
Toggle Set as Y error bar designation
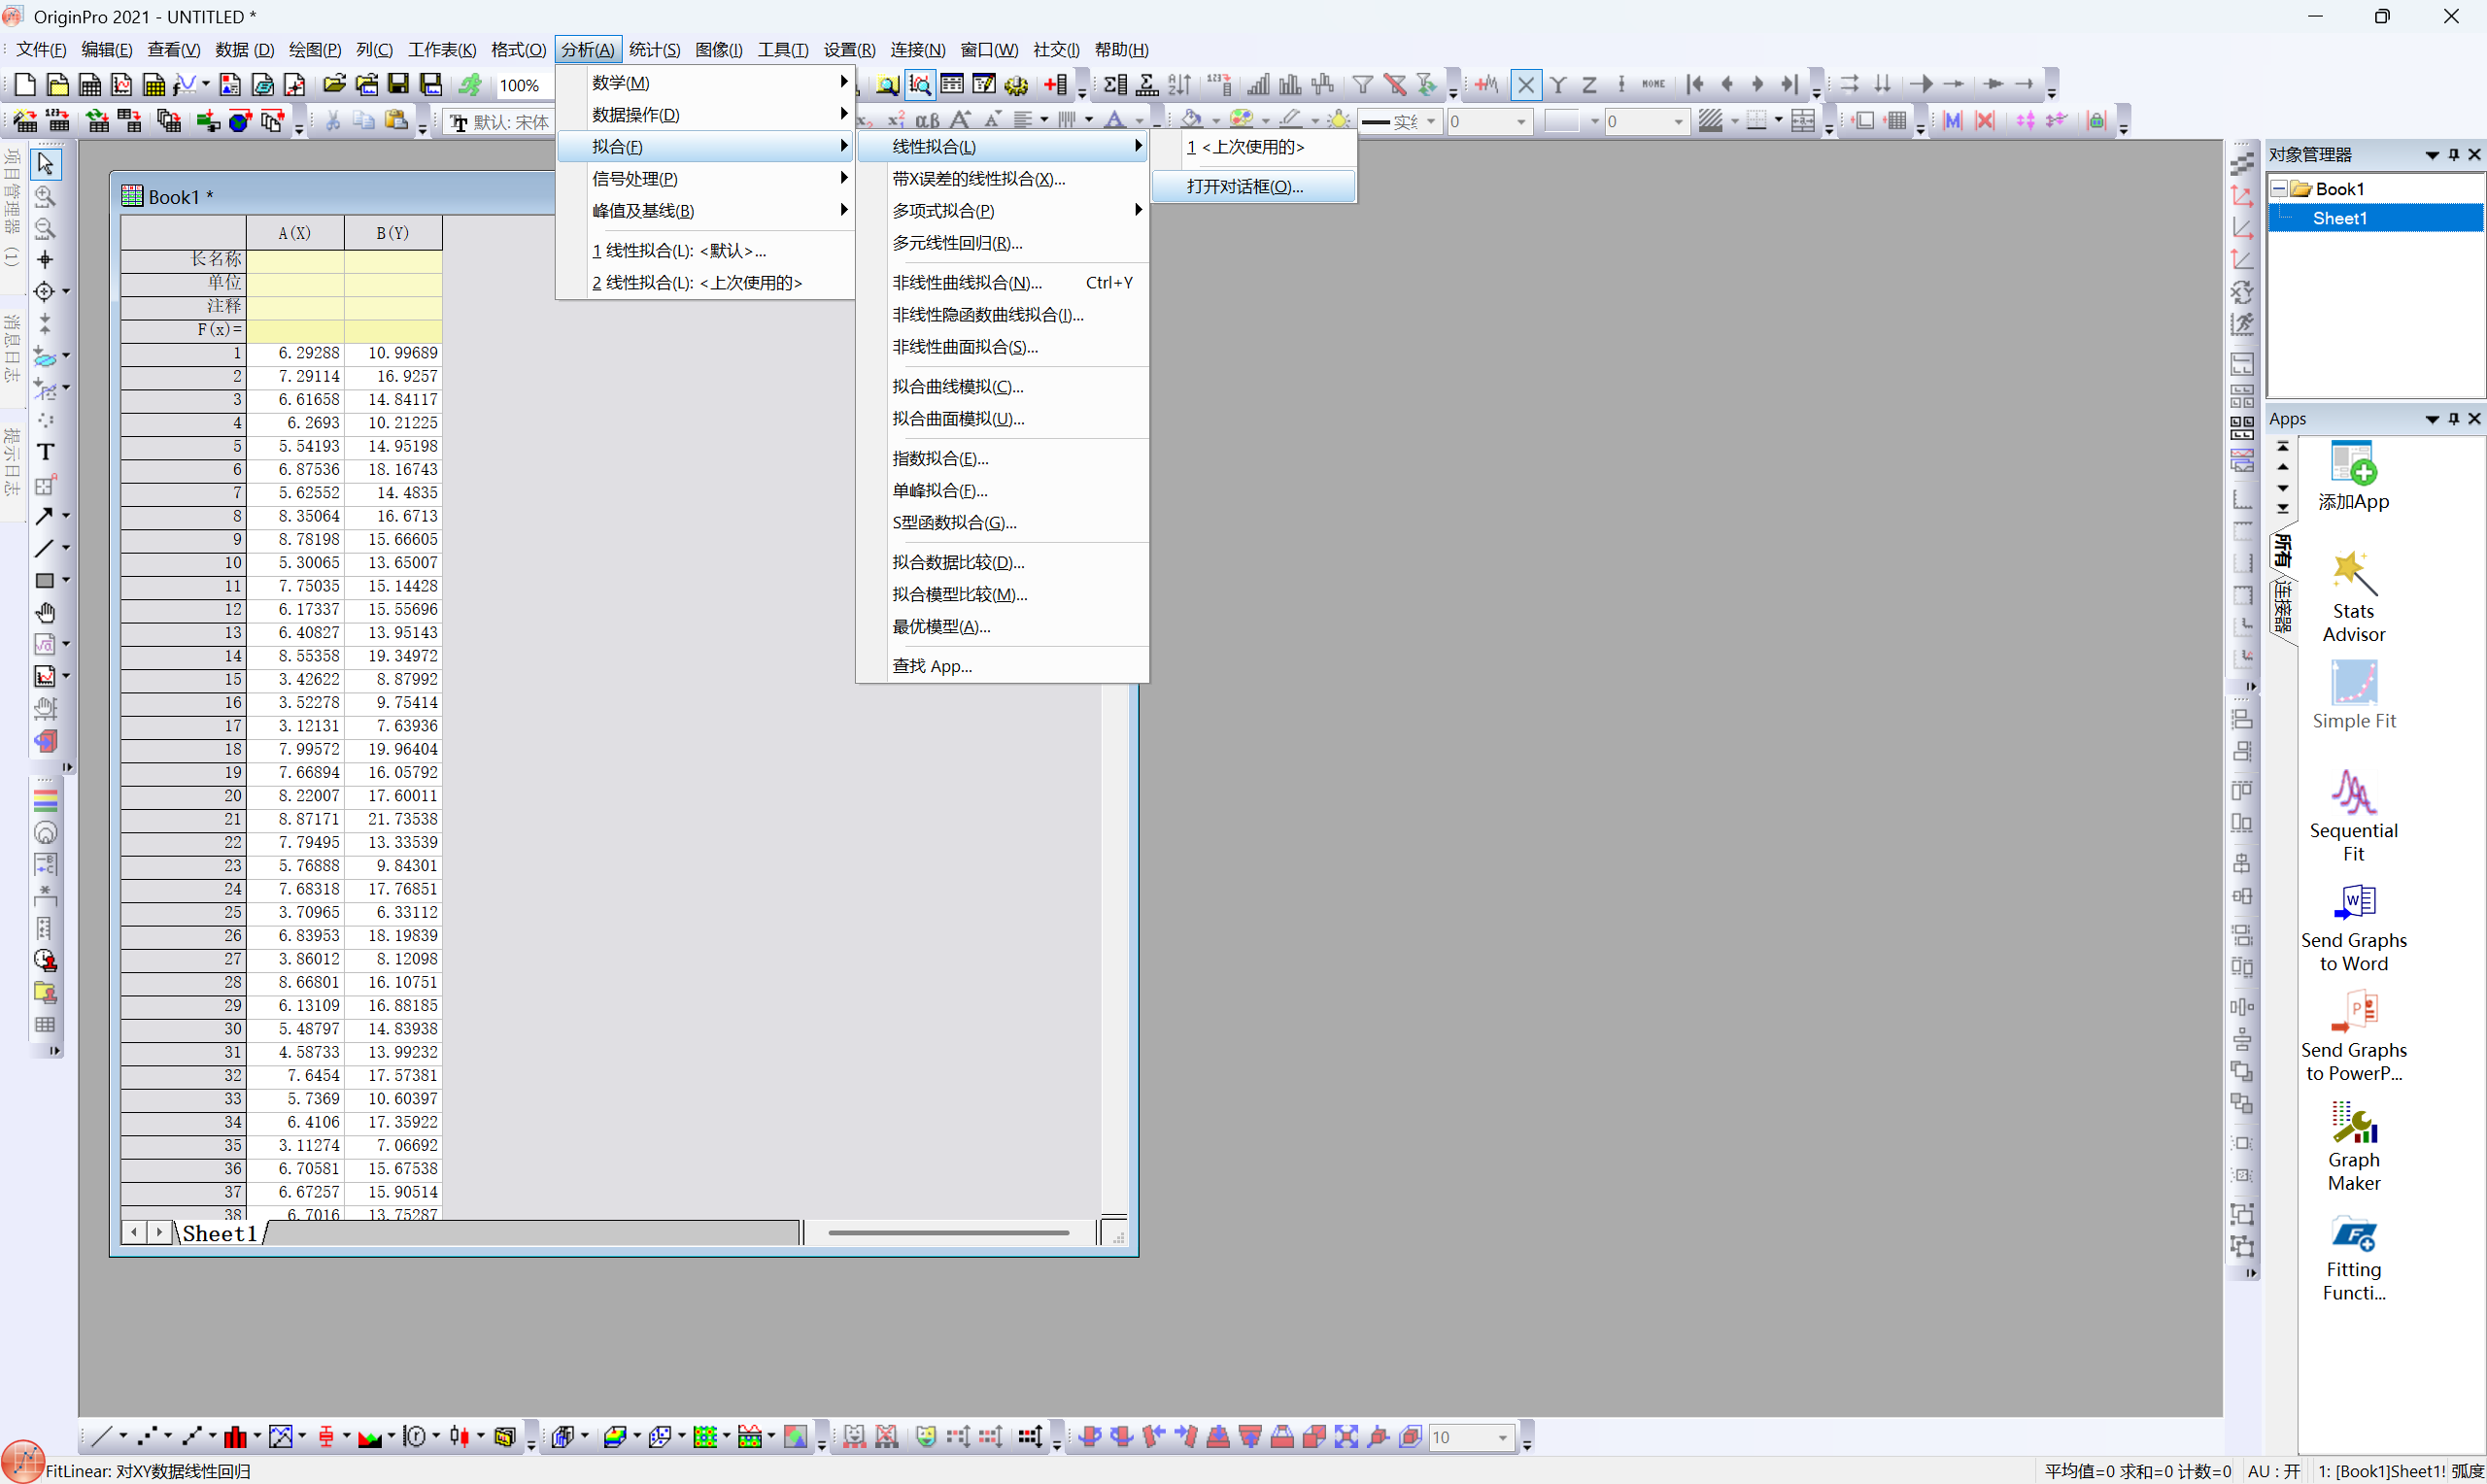click(x=1621, y=85)
